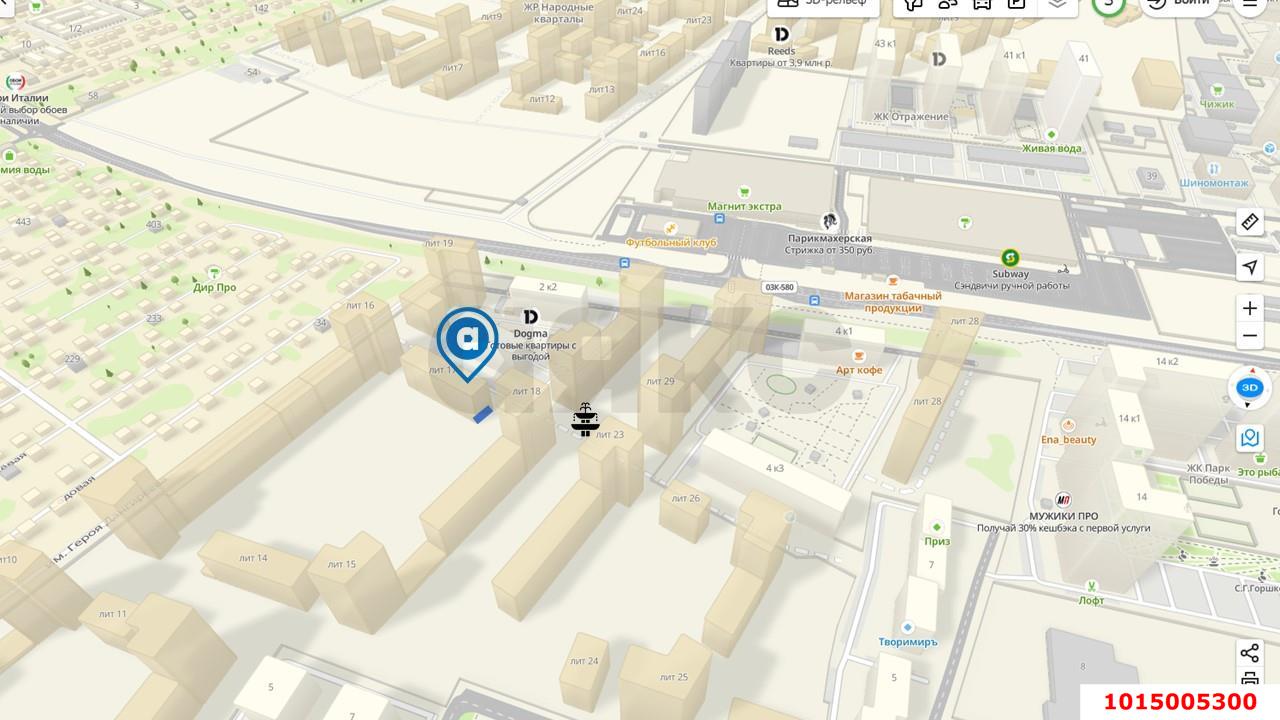Toggle the 3D view compass control
The width and height of the screenshot is (1280, 720).
tap(1249, 388)
